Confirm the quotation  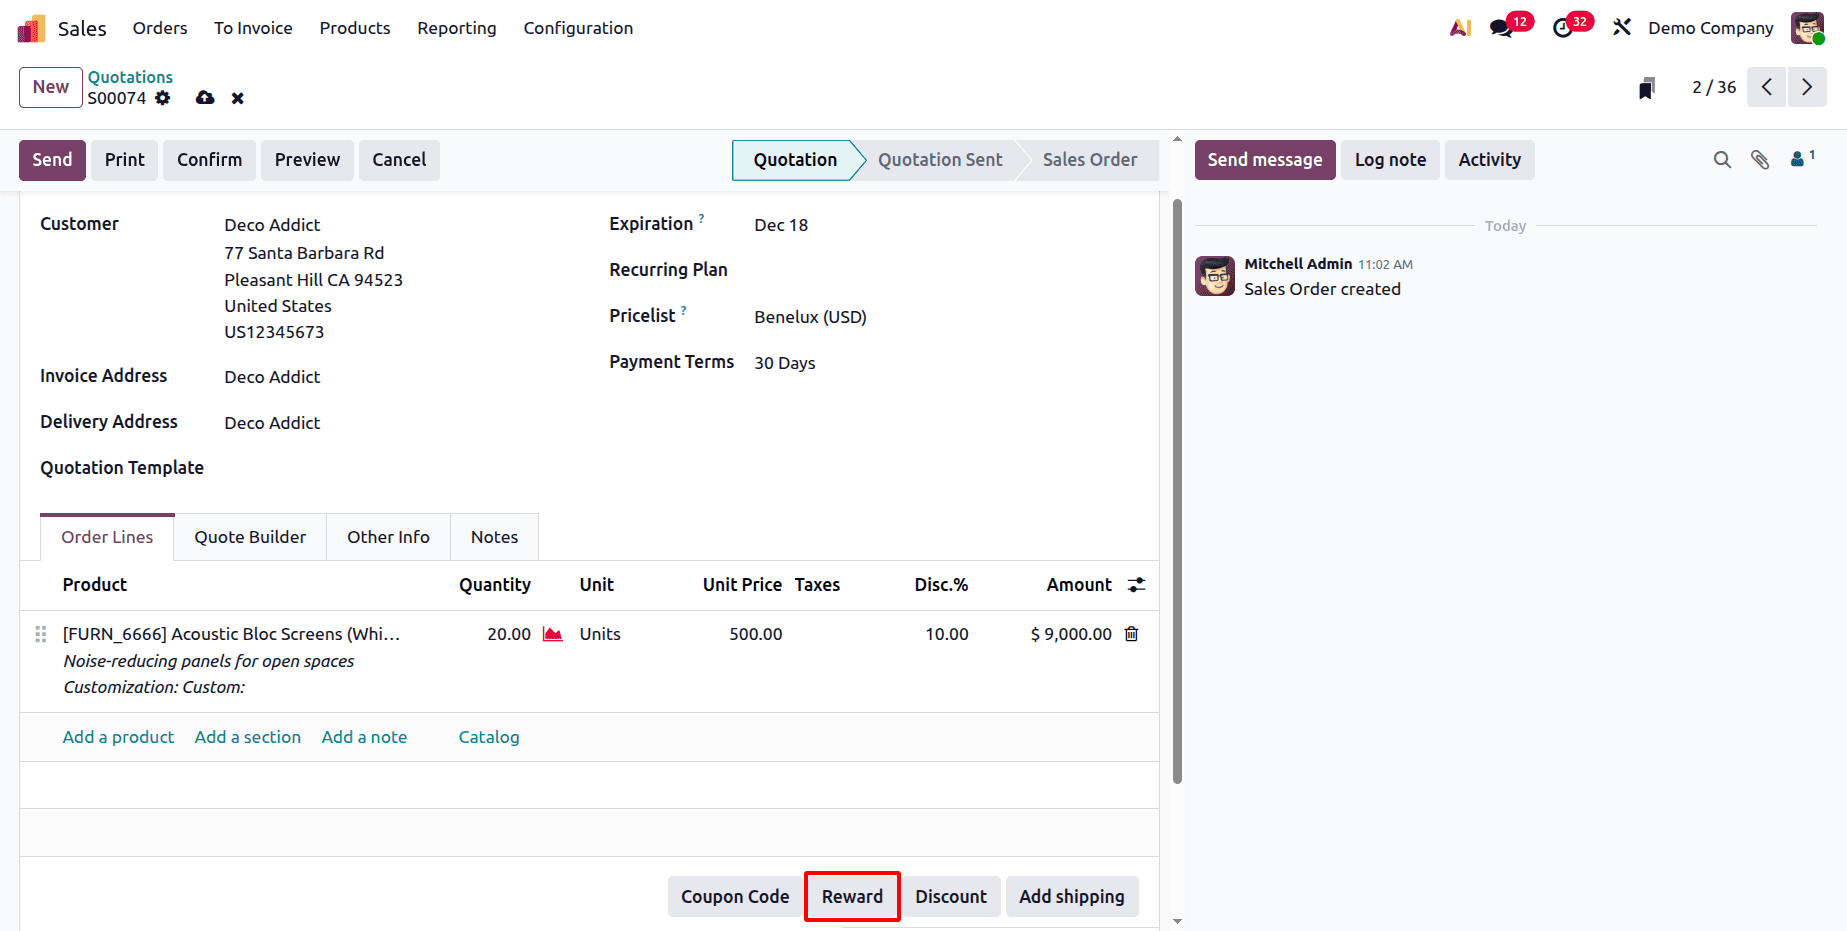[x=209, y=160]
